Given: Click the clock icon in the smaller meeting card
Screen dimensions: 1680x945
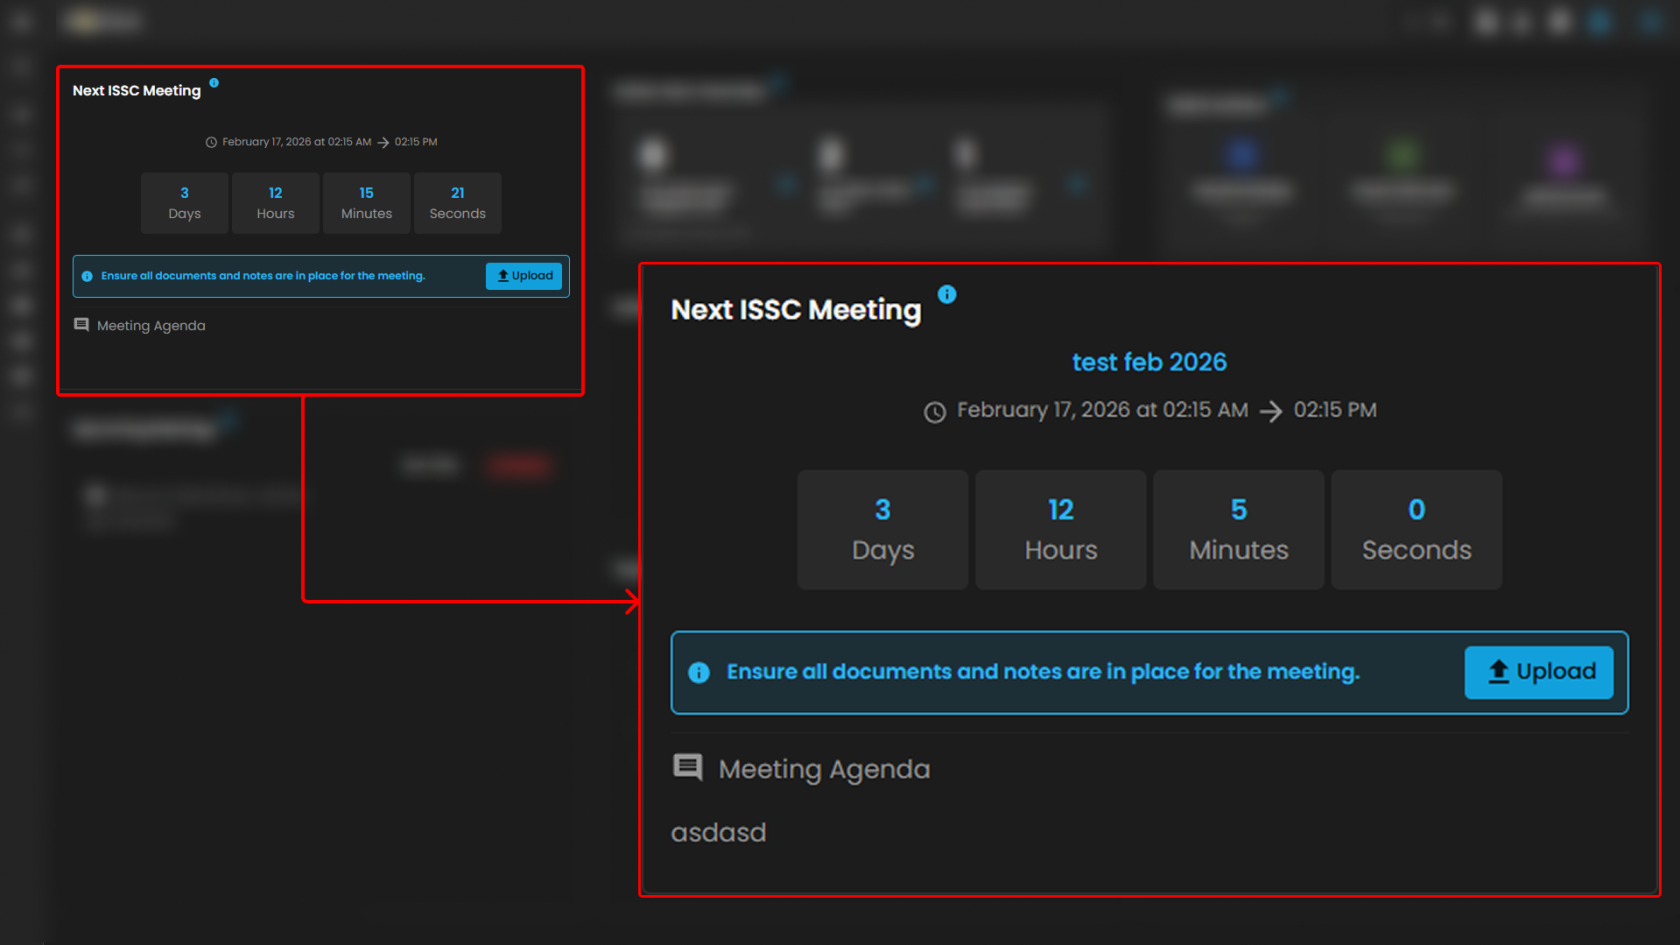Looking at the screenshot, I should point(211,142).
